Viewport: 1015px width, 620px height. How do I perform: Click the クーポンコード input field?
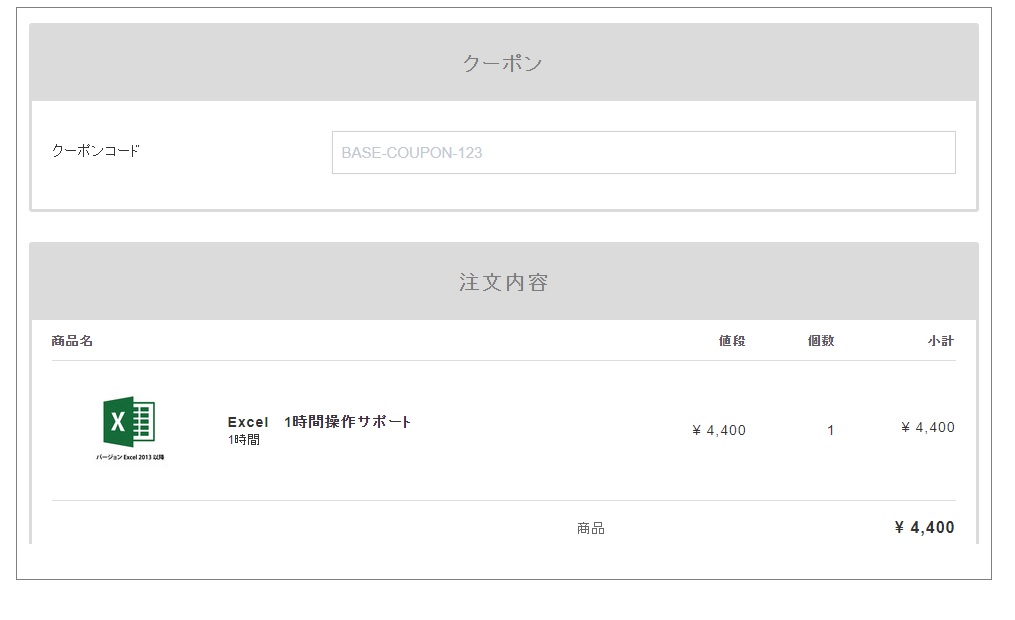[x=642, y=150]
